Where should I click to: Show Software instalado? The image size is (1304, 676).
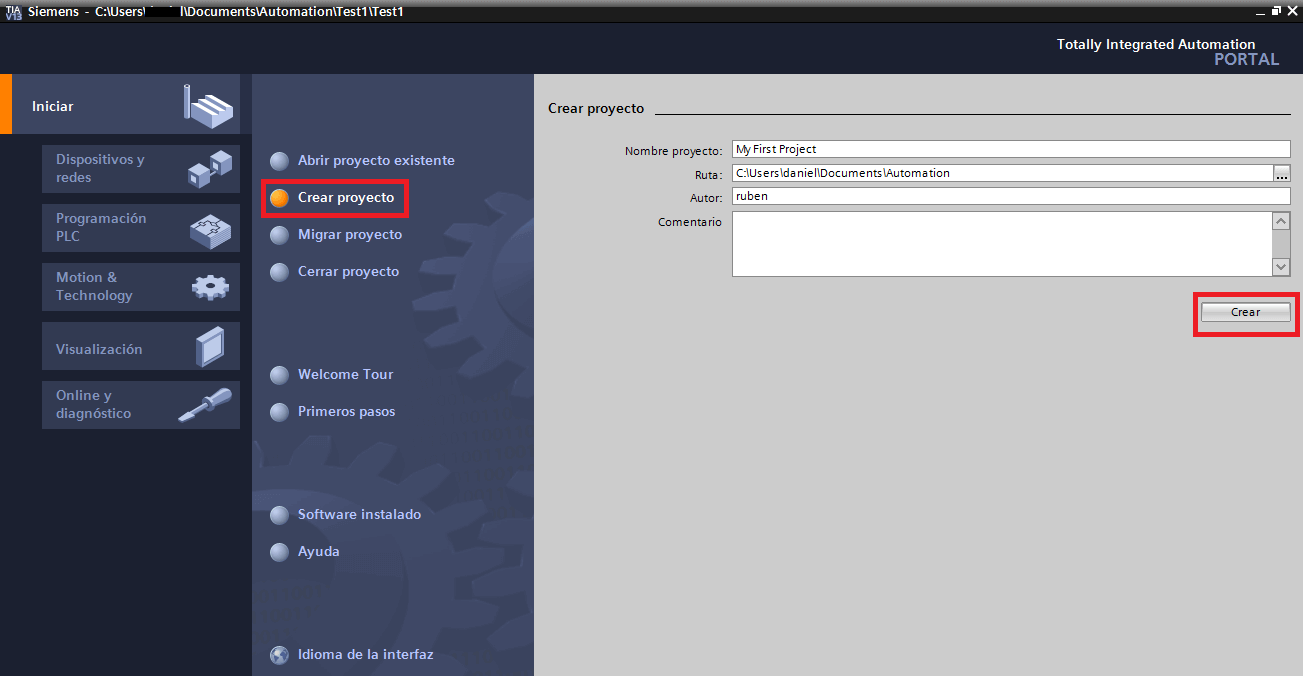click(359, 515)
